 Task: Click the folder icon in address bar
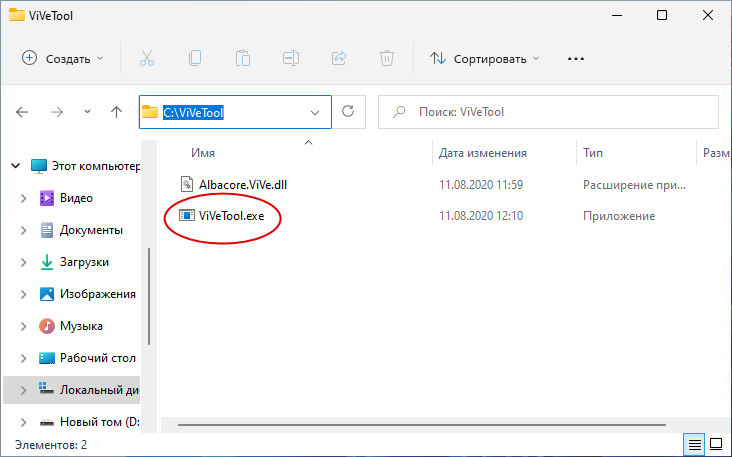point(150,112)
